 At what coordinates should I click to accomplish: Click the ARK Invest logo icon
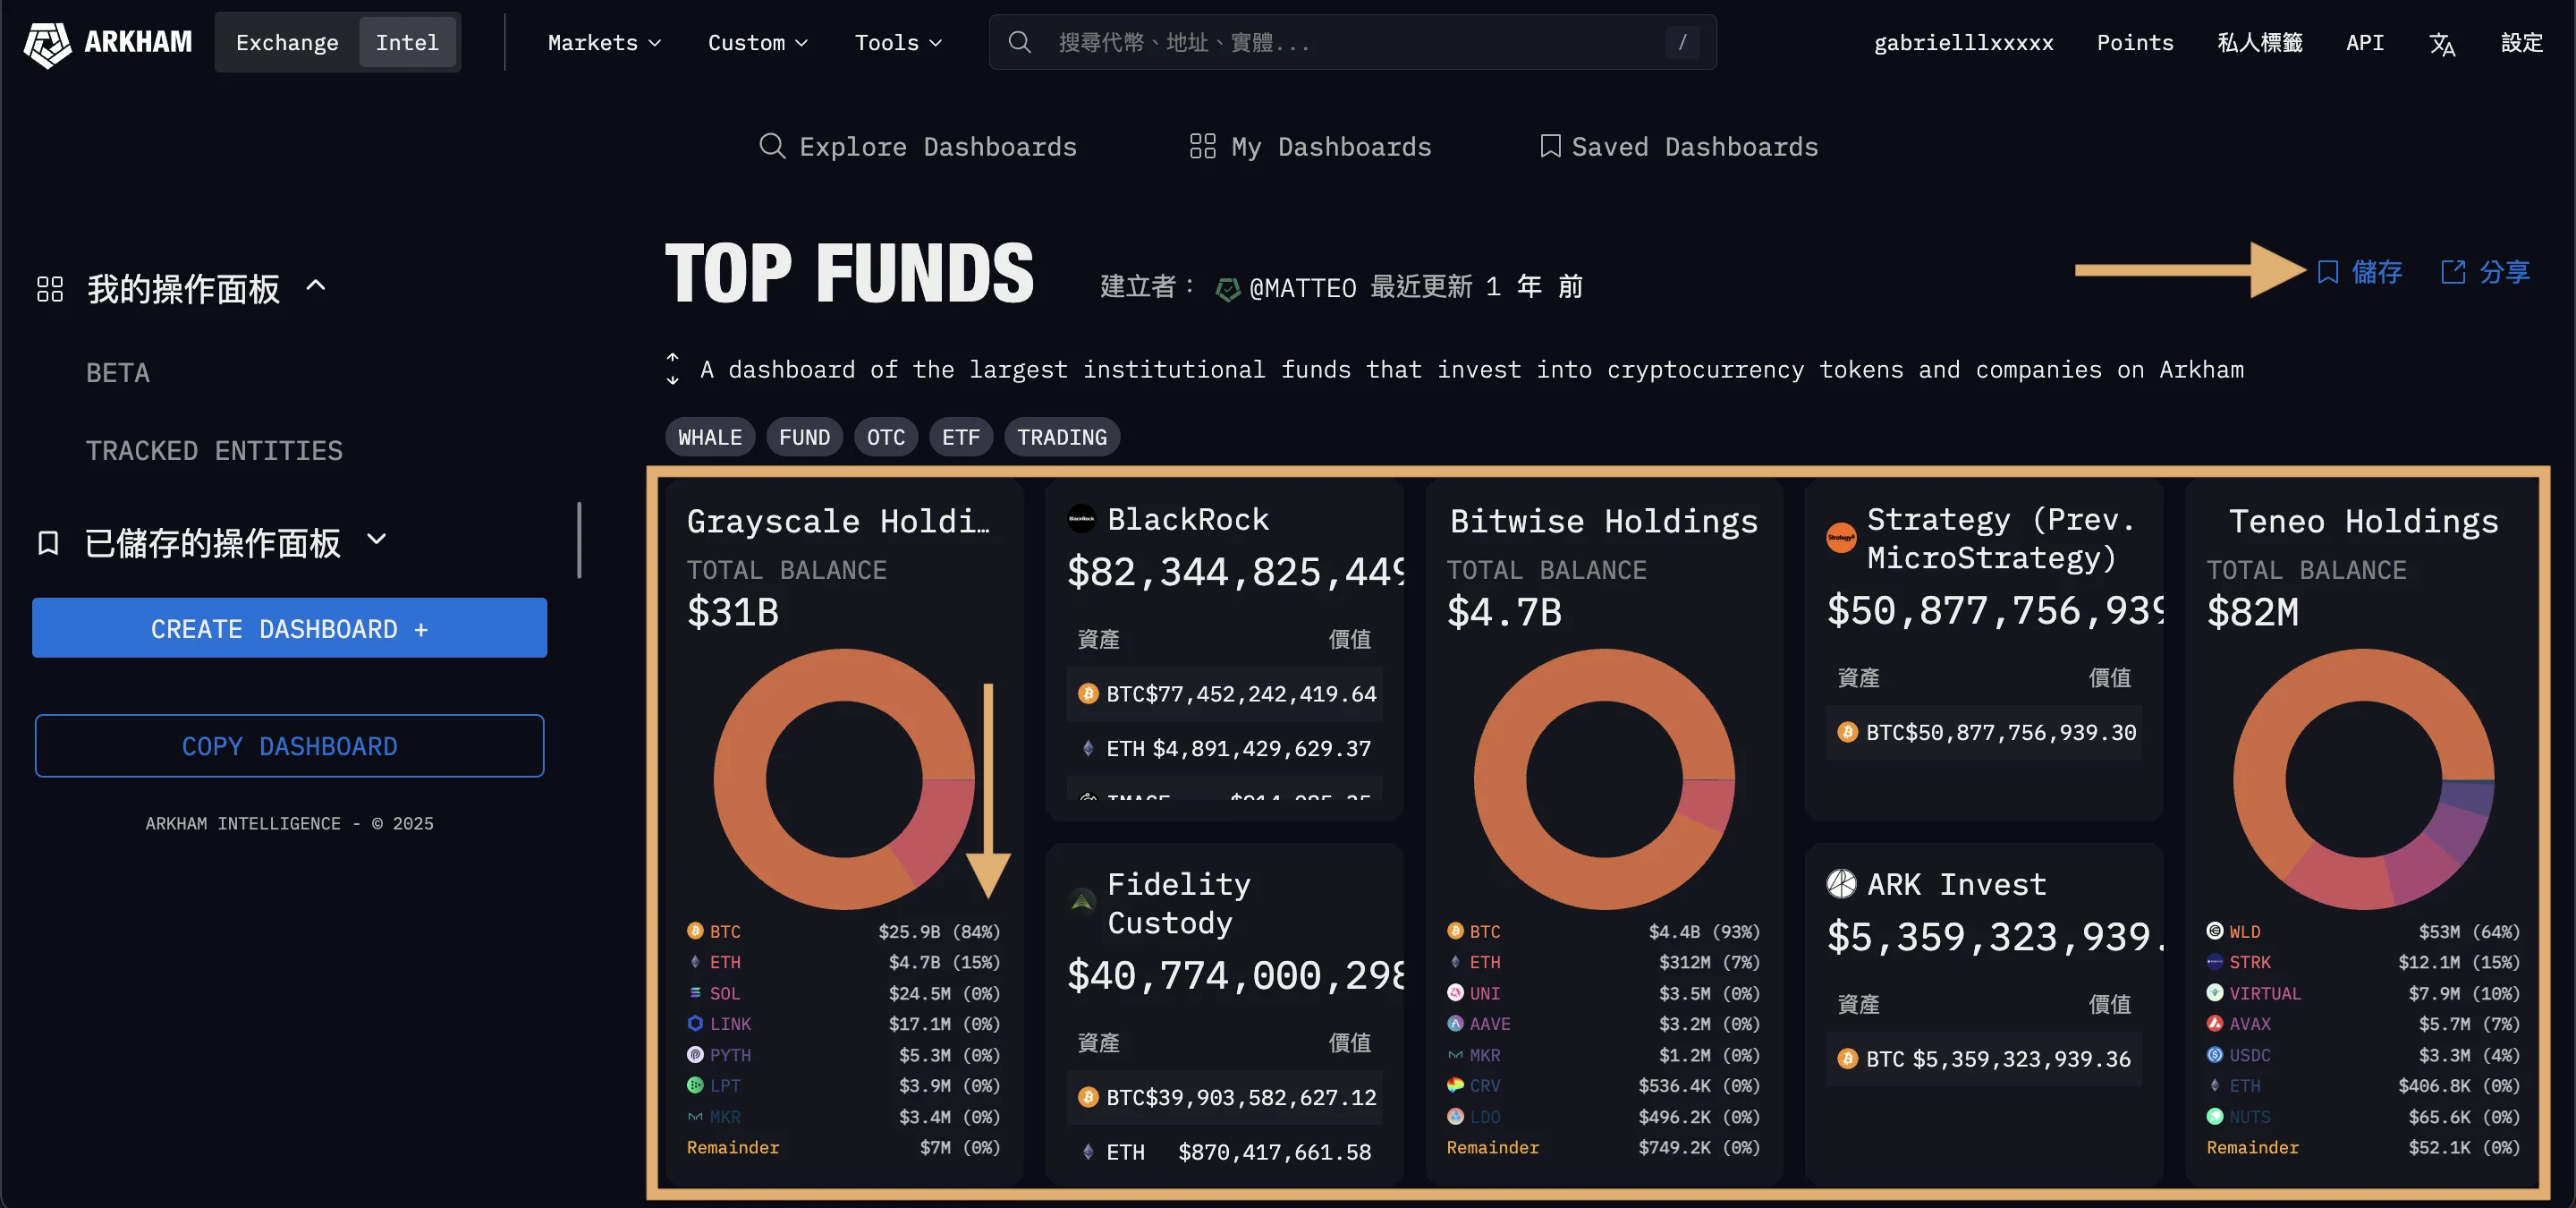click(1842, 884)
